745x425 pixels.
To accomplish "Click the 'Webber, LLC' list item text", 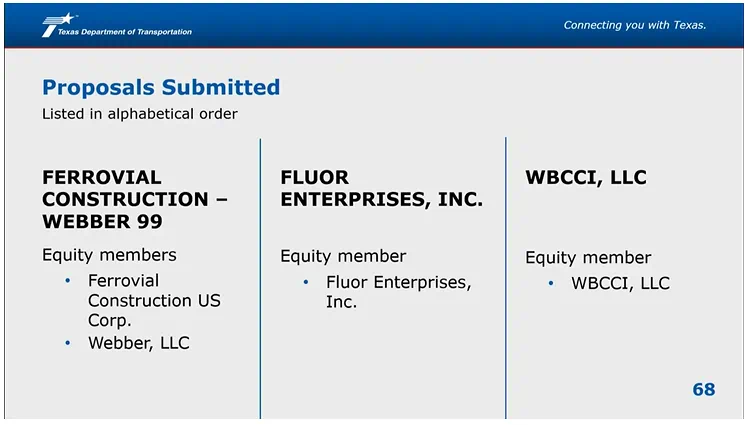I will [139, 343].
